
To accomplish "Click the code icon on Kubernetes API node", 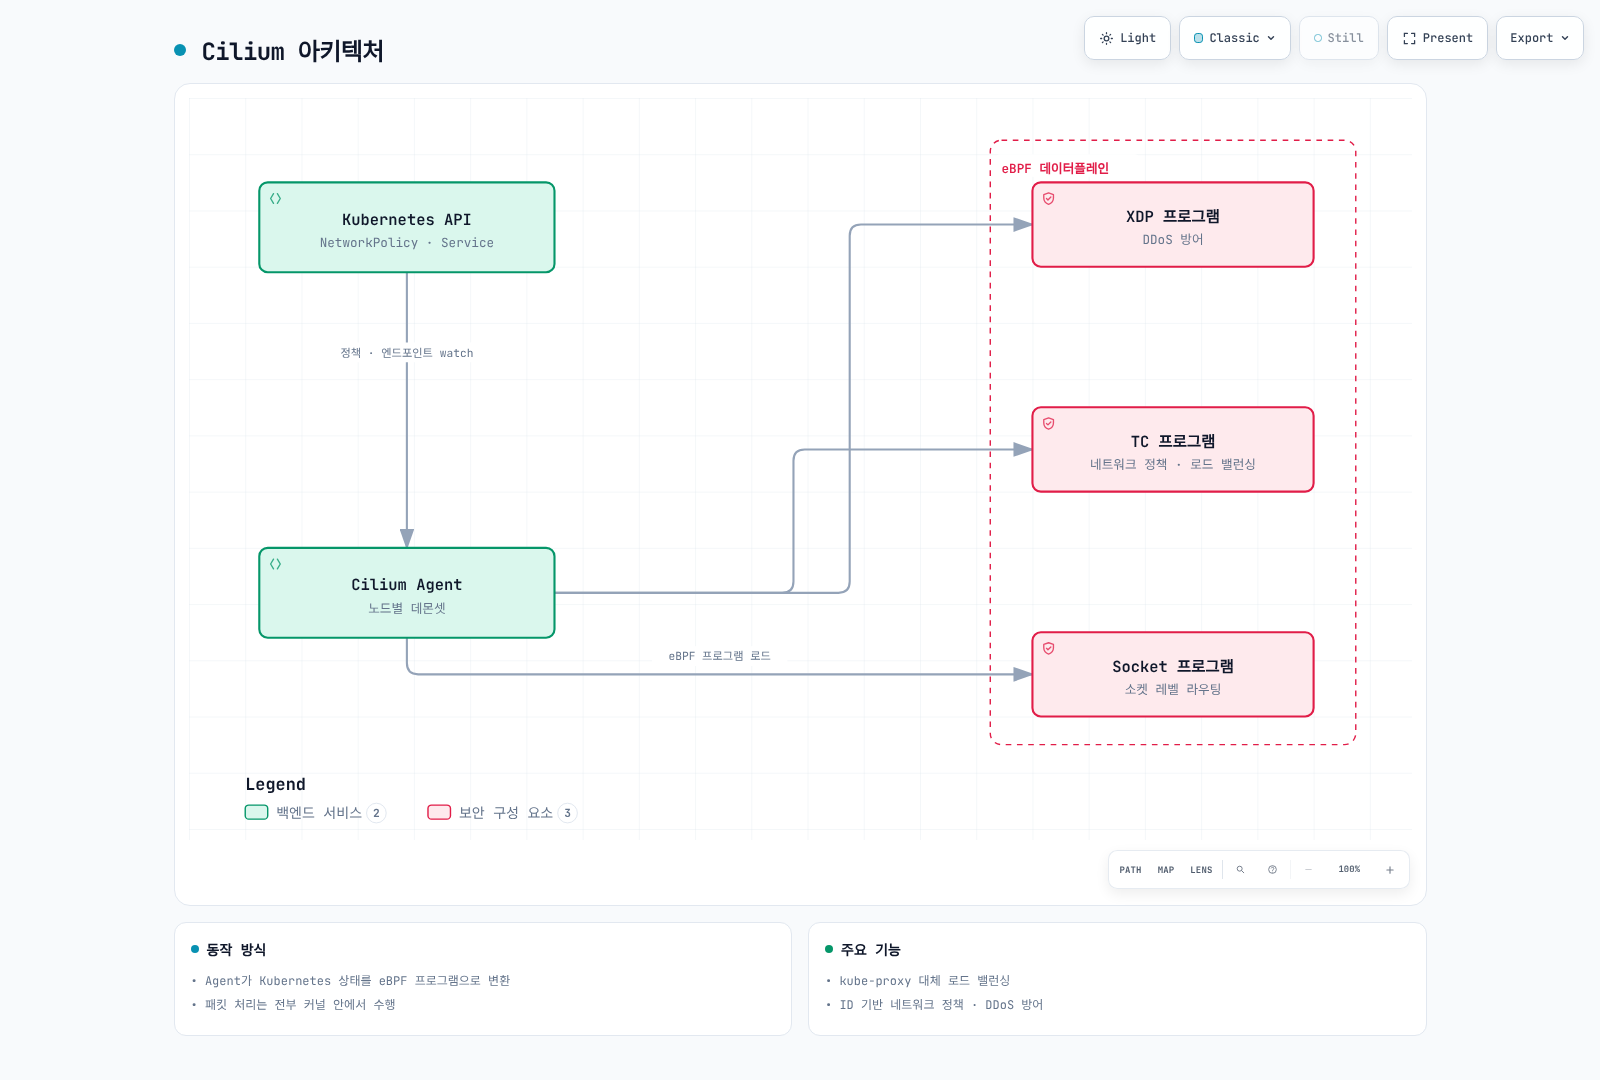I will tap(276, 199).
